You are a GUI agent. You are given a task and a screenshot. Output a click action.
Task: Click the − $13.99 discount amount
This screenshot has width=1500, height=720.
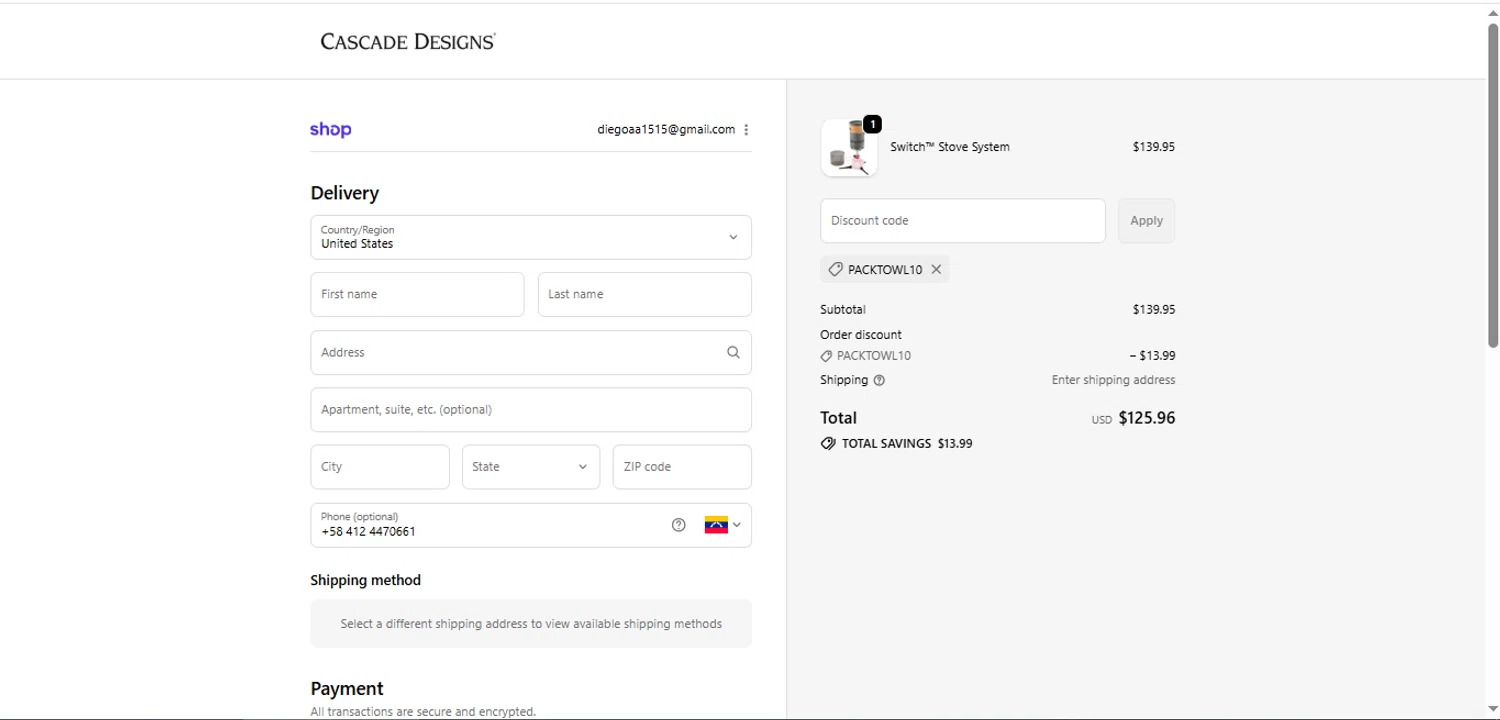coord(1152,356)
